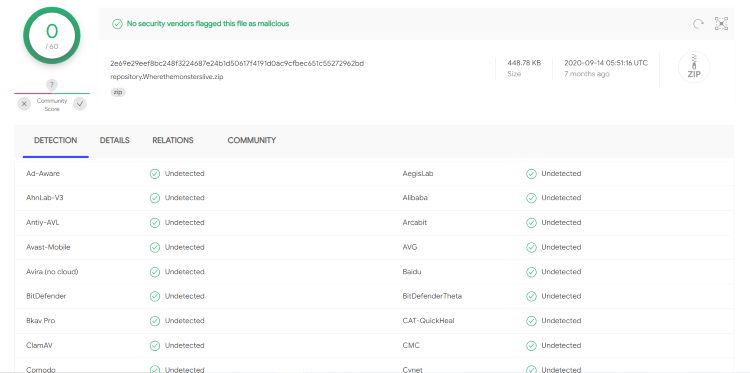Click the Undetected check icon for ClamAV

[x=155, y=346]
